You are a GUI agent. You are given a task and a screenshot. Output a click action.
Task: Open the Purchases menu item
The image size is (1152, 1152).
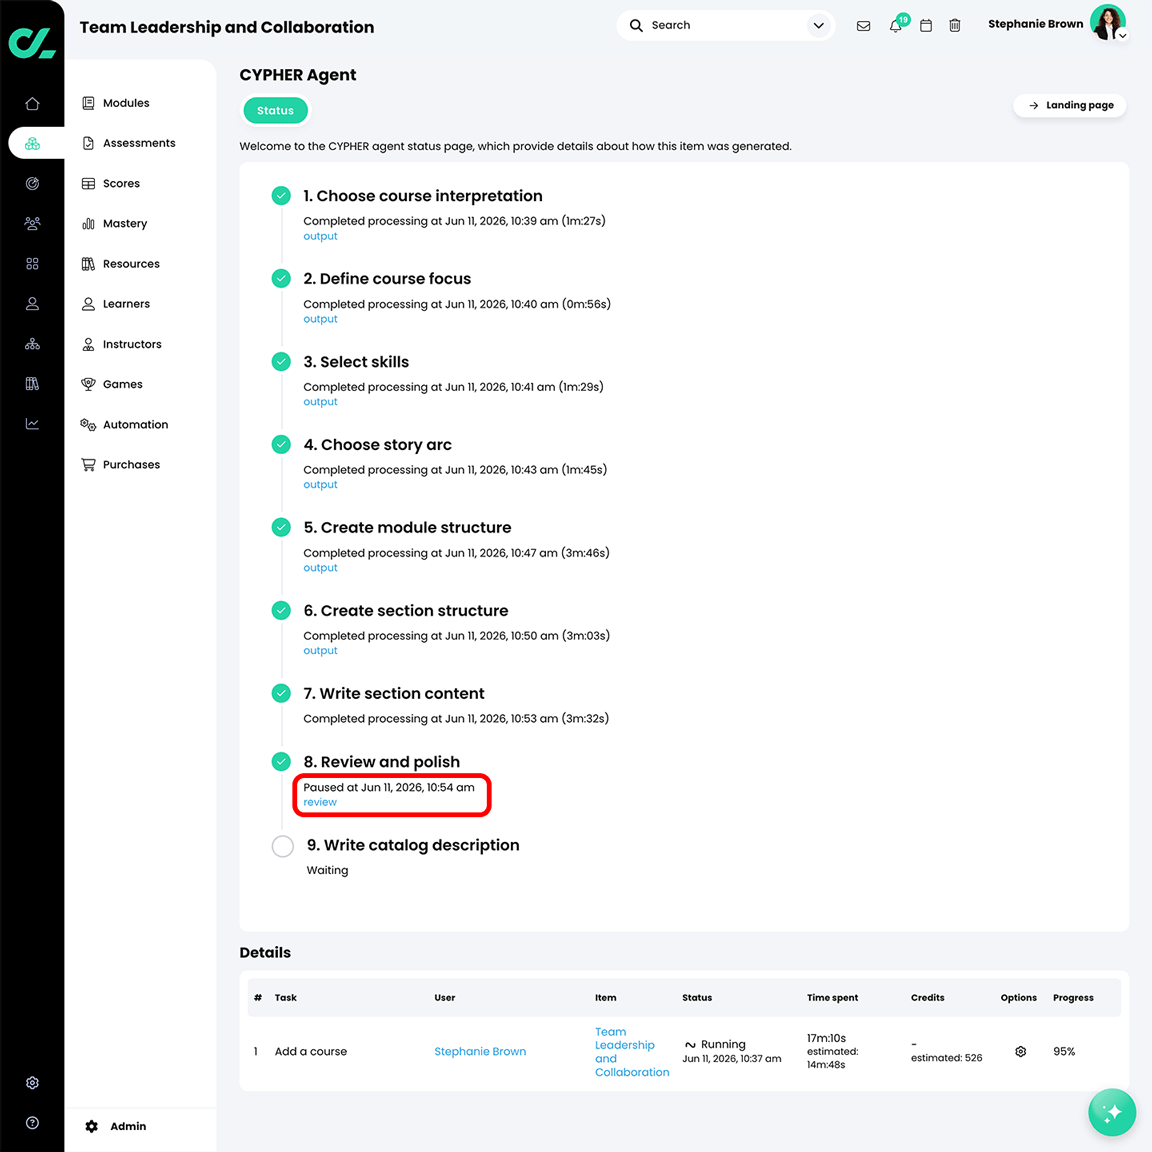point(120,464)
